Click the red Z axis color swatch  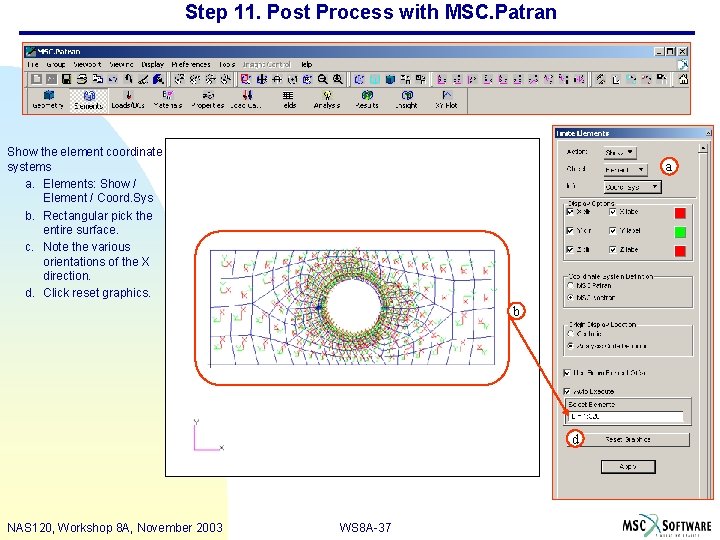pos(680,251)
